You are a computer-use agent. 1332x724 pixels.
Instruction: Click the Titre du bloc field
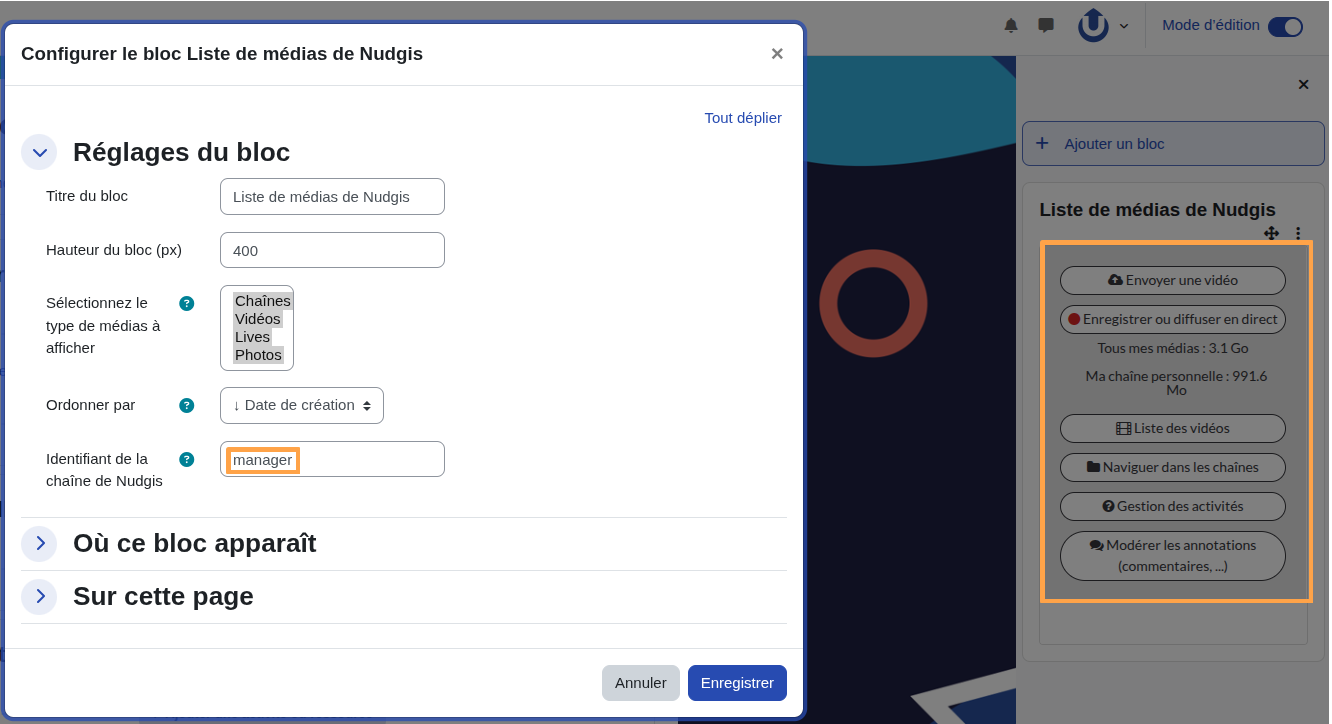tap(332, 197)
